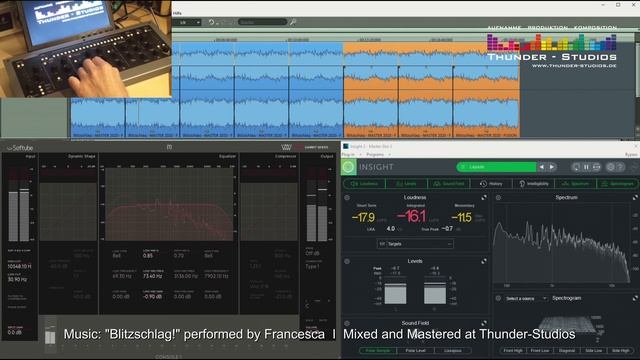This screenshot has height=360, width=640.
Task: Click the Bypass button in Insight window
Action: (x=631, y=155)
